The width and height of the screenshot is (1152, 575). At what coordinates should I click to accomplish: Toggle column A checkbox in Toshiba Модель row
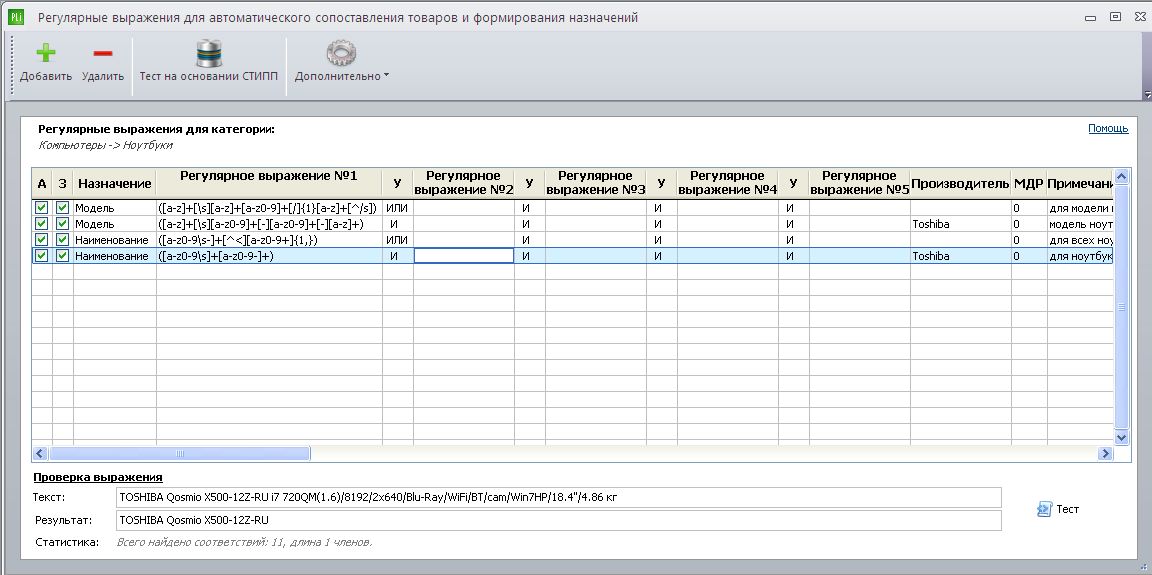(x=42, y=224)
